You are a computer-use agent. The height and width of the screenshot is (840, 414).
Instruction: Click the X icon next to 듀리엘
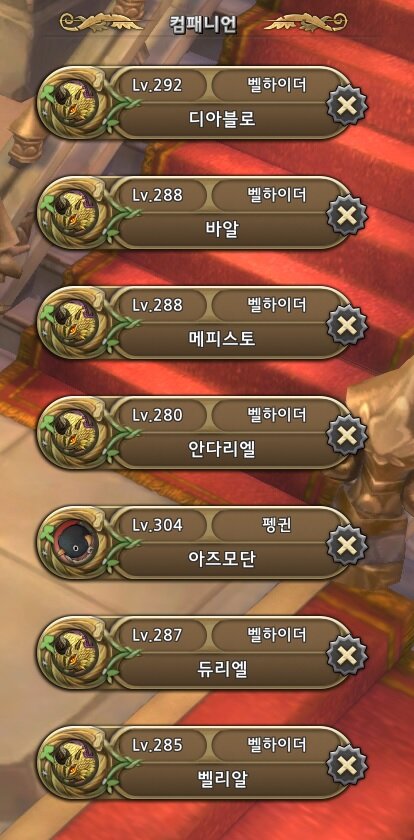347,655
